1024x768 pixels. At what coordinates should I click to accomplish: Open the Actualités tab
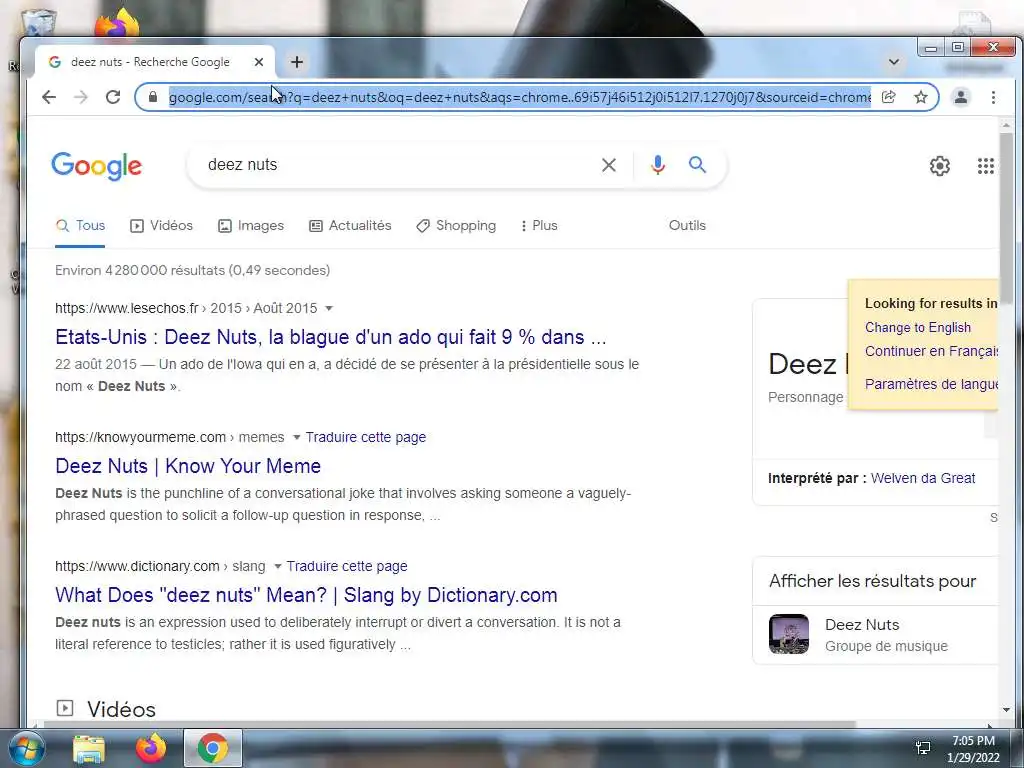click(350, 225)
